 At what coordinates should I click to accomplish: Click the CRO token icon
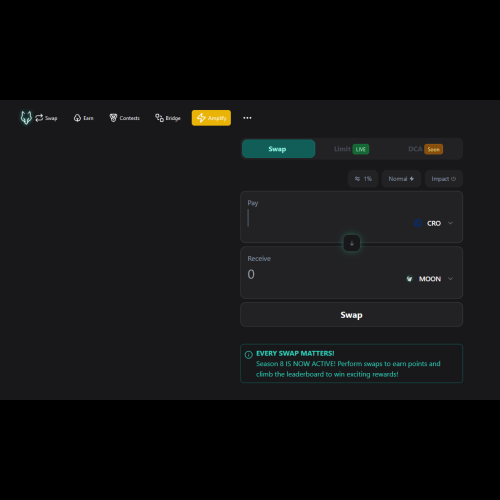click(418, 223)
